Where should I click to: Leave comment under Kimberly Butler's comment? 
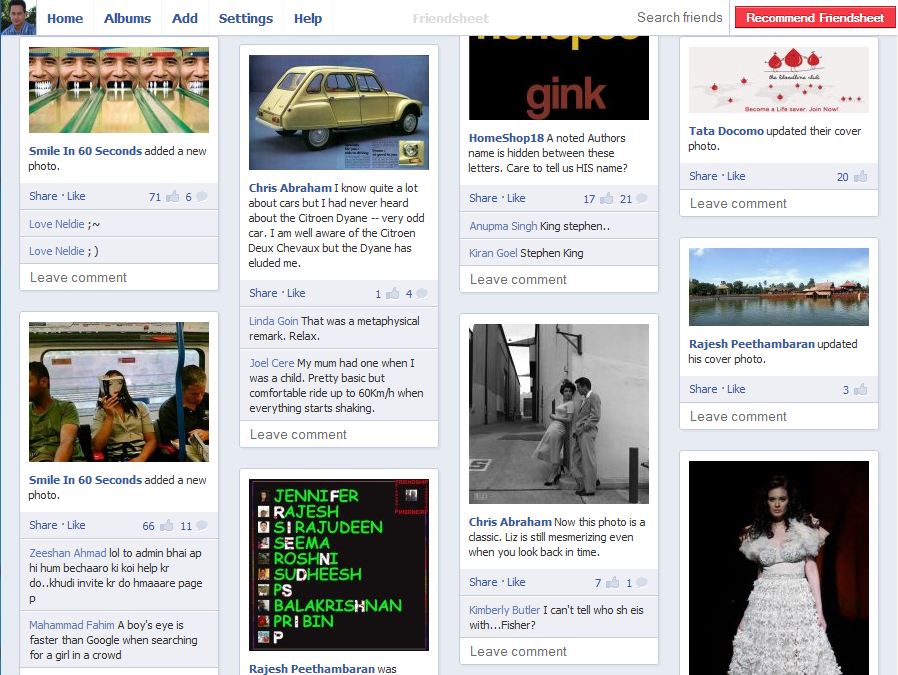[559, 652]
